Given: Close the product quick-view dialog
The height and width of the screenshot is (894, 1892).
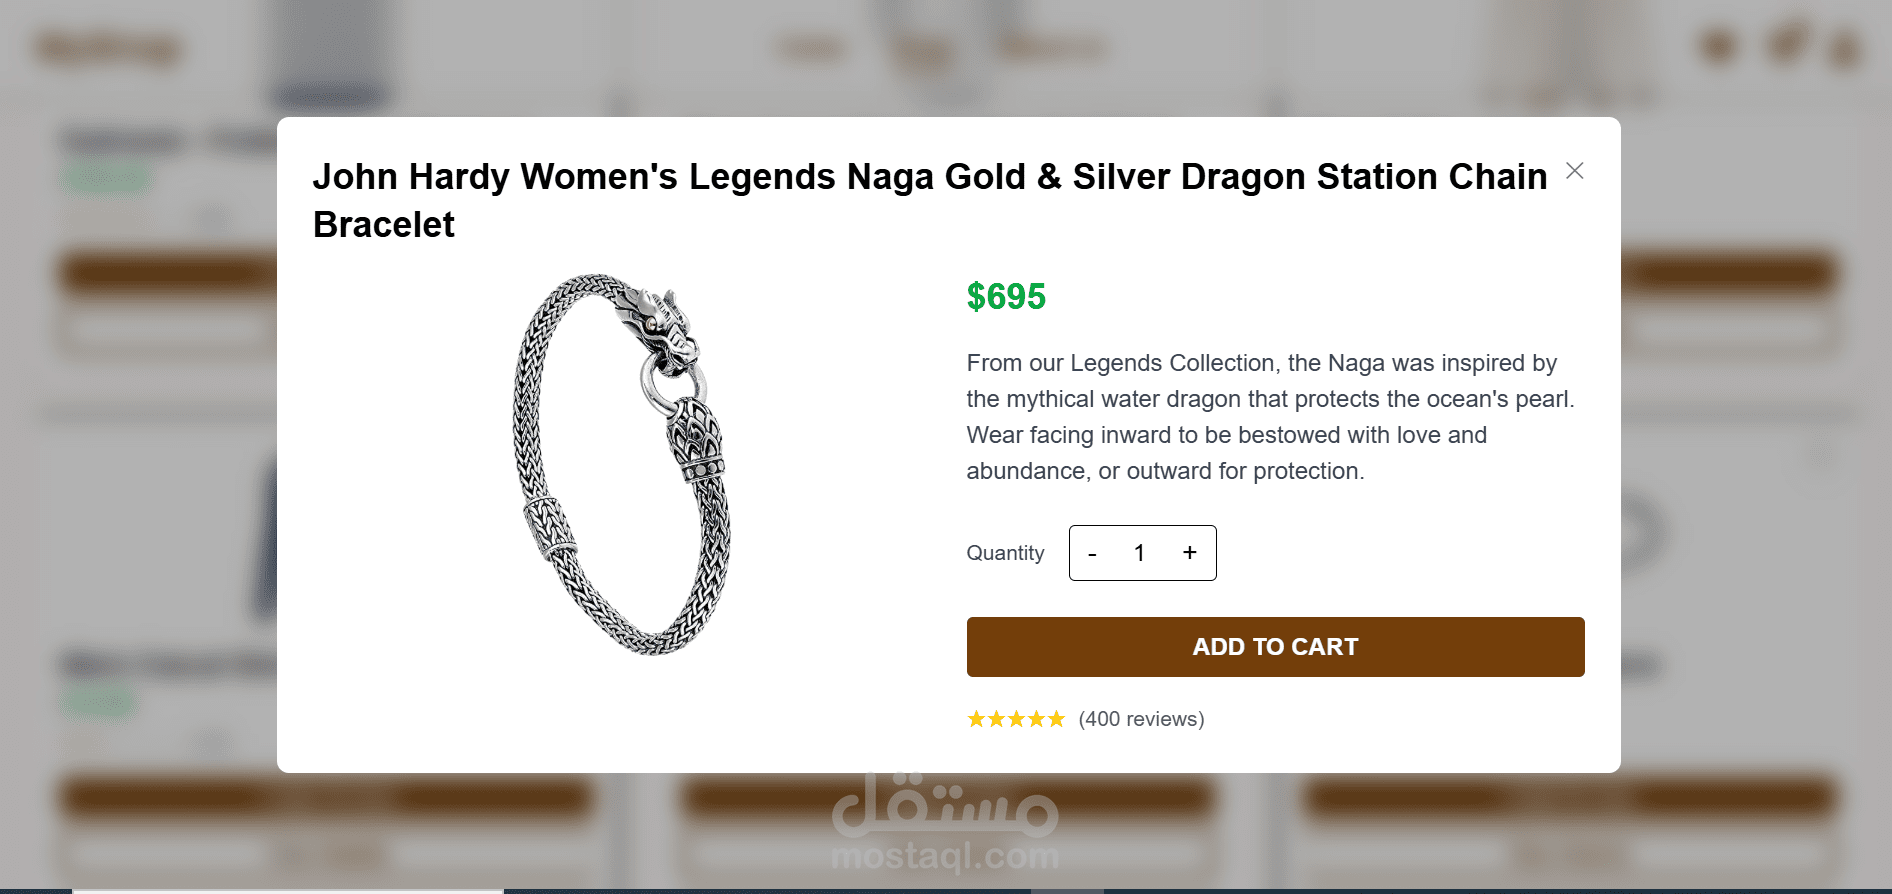Looking at the screenshot, I should (1574, 171).
